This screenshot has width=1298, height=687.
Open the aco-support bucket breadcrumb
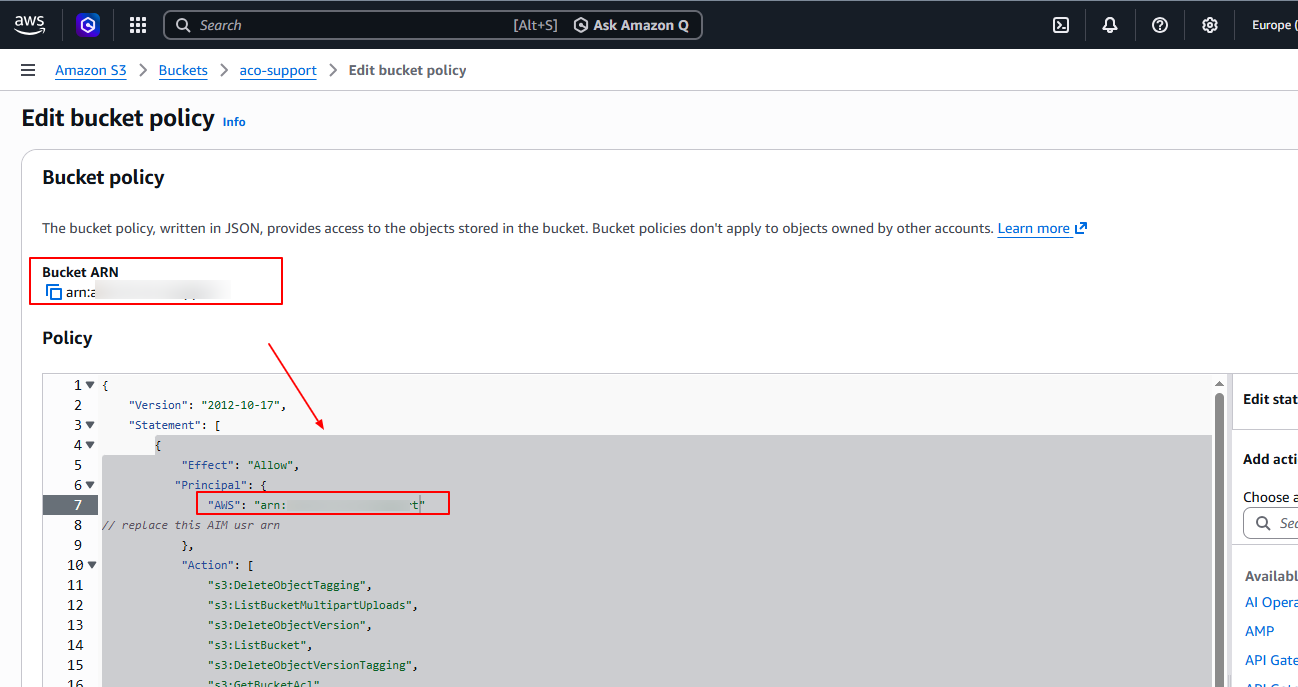(278, 70)
